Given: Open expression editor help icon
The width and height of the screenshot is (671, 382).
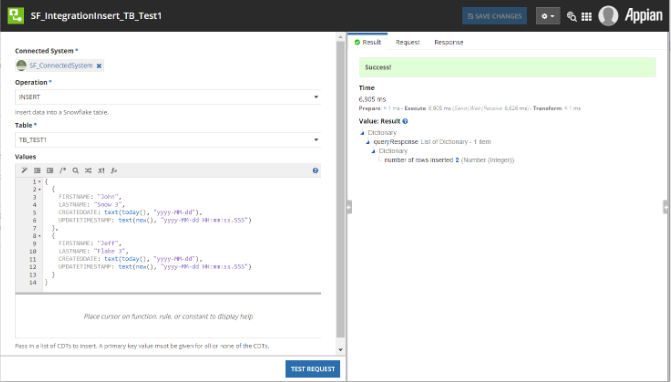Looking at the screenshot, I should pyautogui.click(x=315, y=170).
